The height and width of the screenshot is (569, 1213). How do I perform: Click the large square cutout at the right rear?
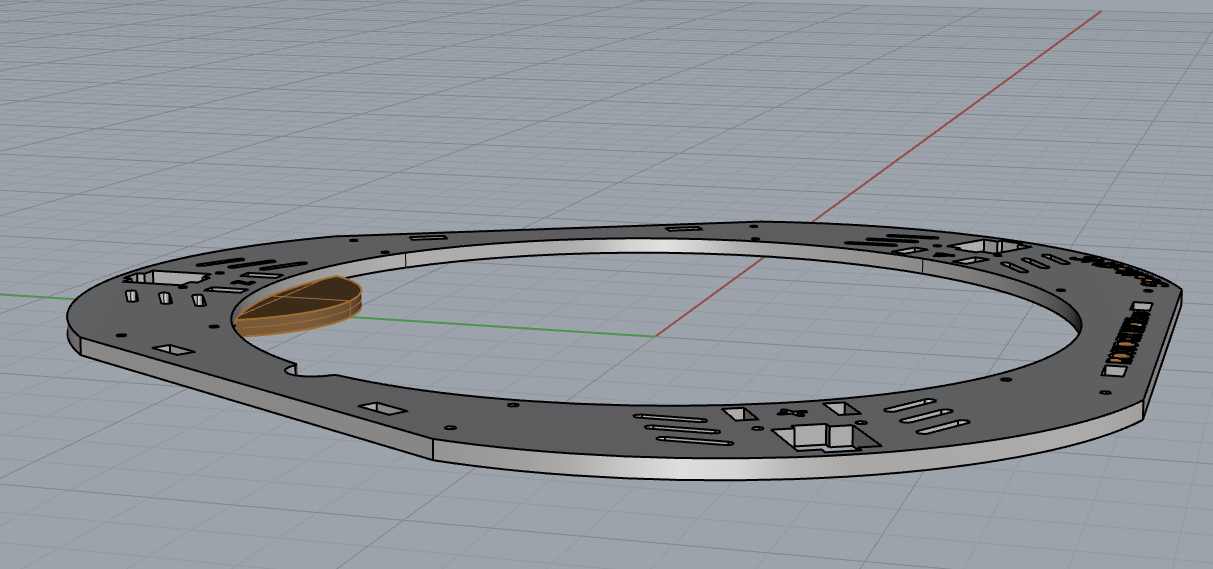coord(985,245)
